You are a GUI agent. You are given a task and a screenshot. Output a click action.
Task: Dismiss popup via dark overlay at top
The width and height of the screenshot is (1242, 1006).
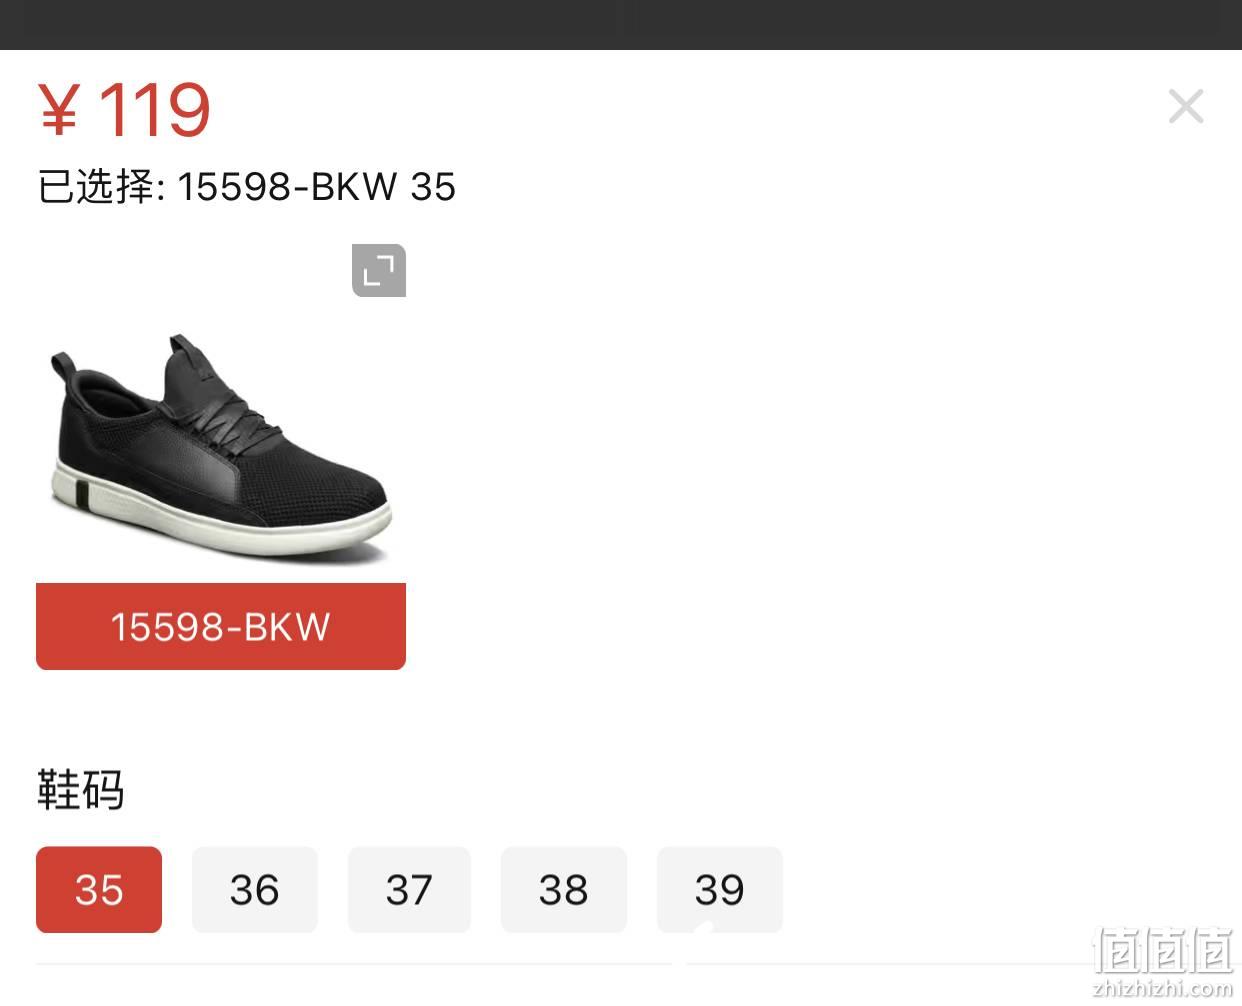[x=621, y=24]
